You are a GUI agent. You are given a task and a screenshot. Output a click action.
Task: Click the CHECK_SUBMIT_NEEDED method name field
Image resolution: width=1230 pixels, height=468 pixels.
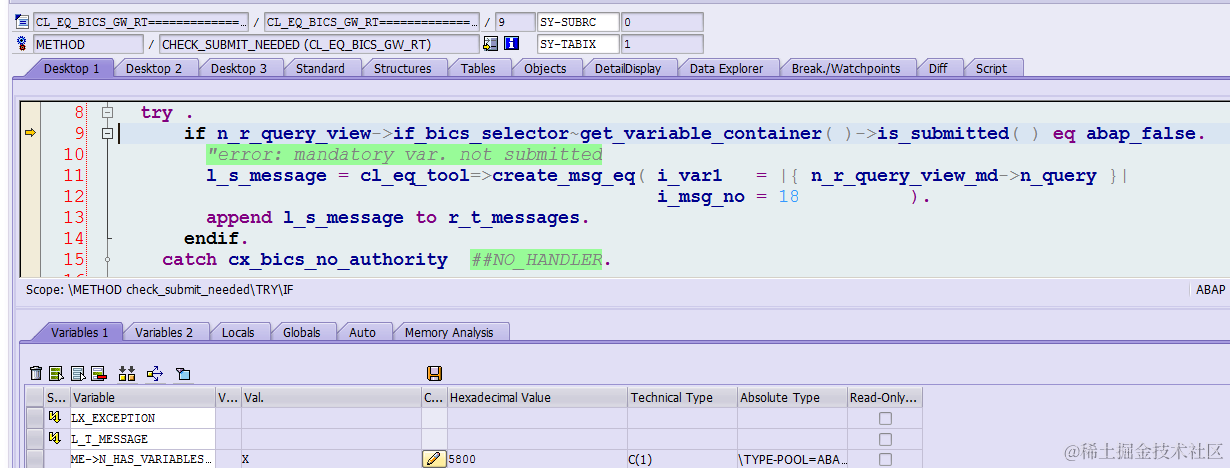click(x=319, y=44)
